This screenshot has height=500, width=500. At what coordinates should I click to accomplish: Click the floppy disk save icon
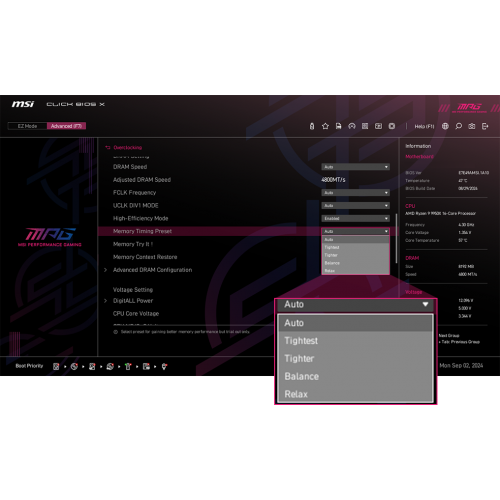339,126
